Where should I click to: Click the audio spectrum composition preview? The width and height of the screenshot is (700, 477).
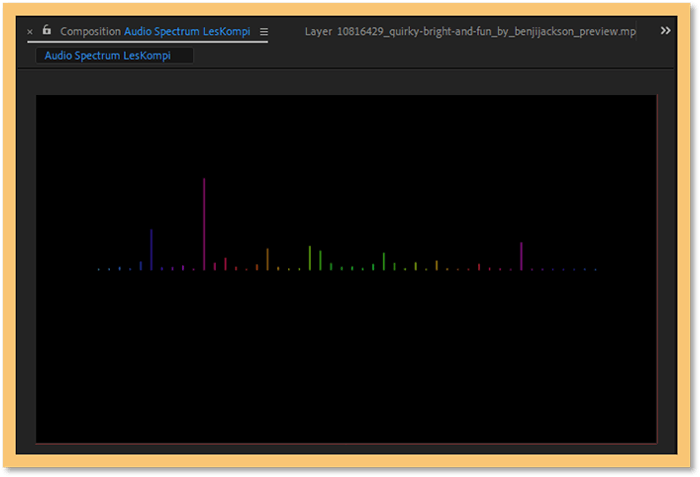tap(346, 269)
